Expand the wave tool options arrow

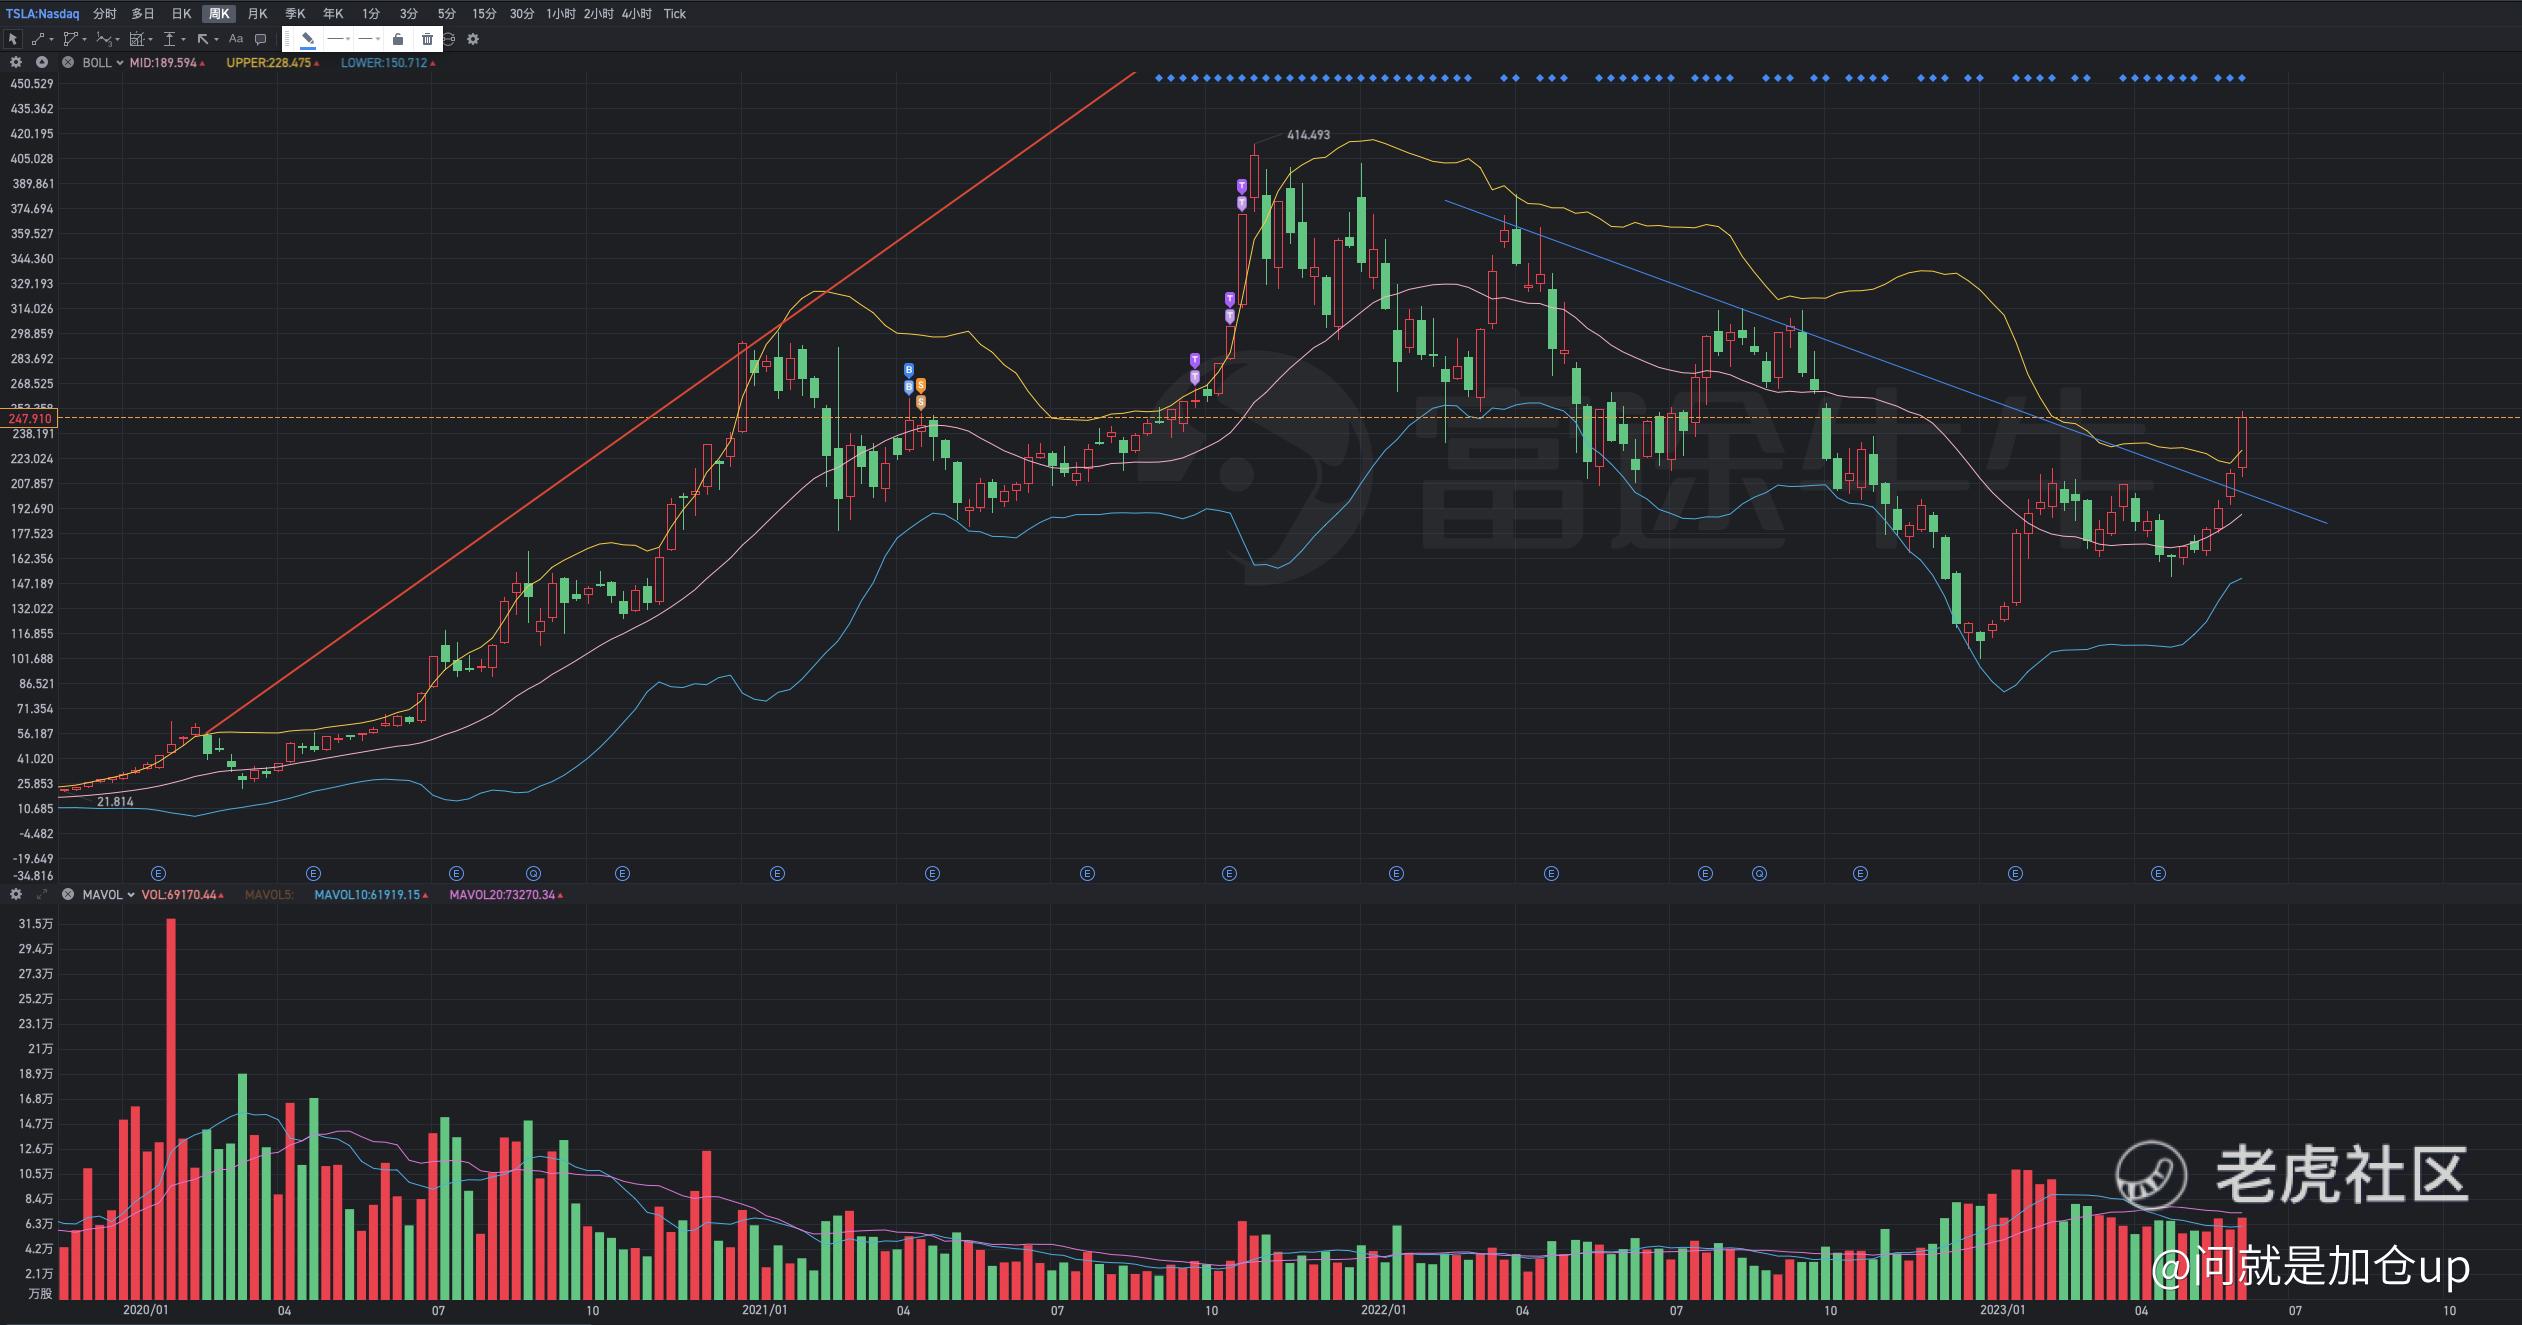(x=118, y=39)
